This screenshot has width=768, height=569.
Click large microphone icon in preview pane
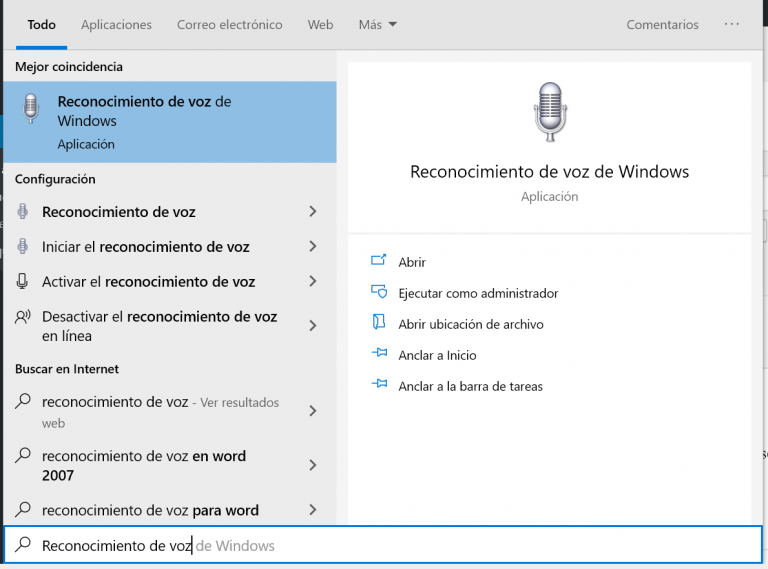point(550,112)
